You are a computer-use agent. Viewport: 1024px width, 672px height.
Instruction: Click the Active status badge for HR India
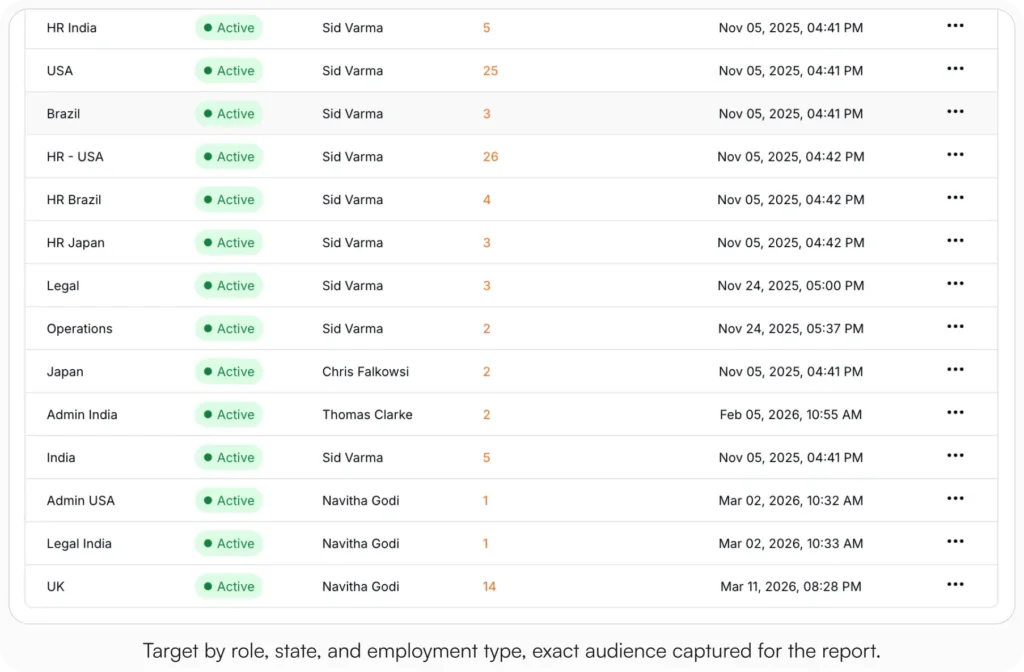[229, 28]
